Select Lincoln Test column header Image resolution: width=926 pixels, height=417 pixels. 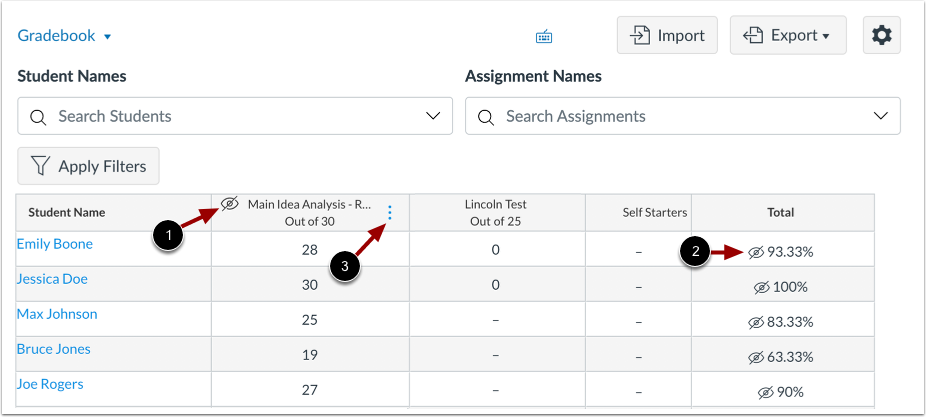[497, 213]
